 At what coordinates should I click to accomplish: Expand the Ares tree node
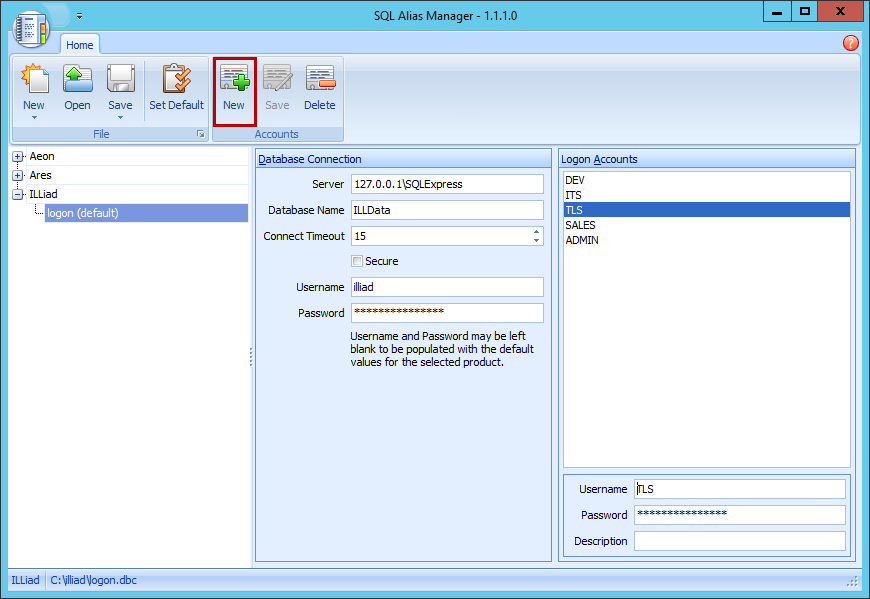pyautogui.click(x=18, y=176)
